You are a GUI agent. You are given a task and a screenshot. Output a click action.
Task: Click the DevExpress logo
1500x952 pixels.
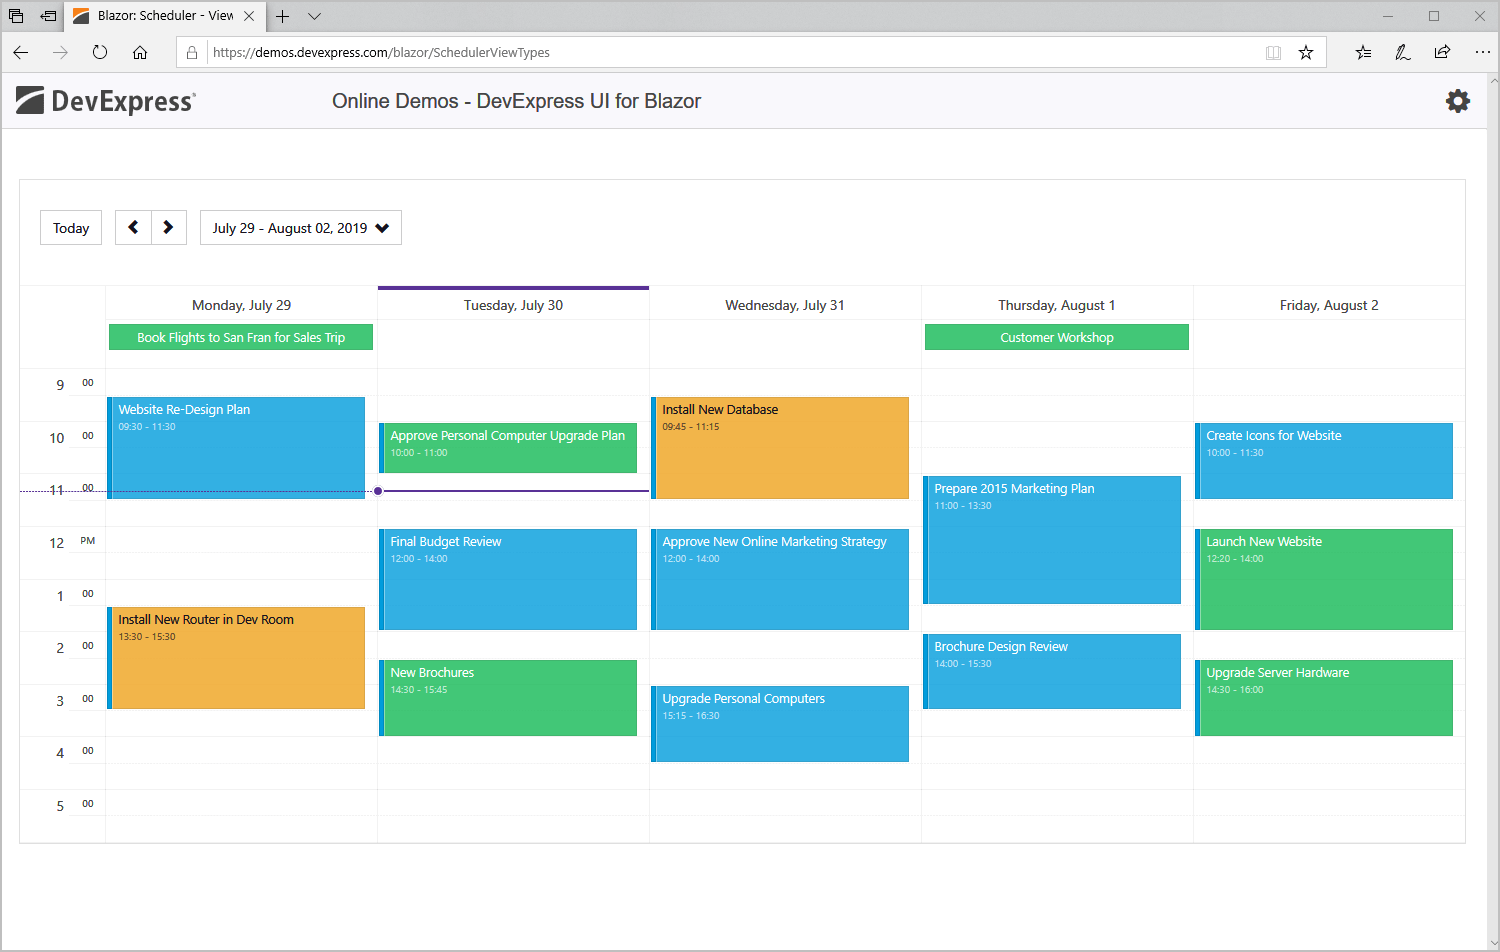[104, 100]
